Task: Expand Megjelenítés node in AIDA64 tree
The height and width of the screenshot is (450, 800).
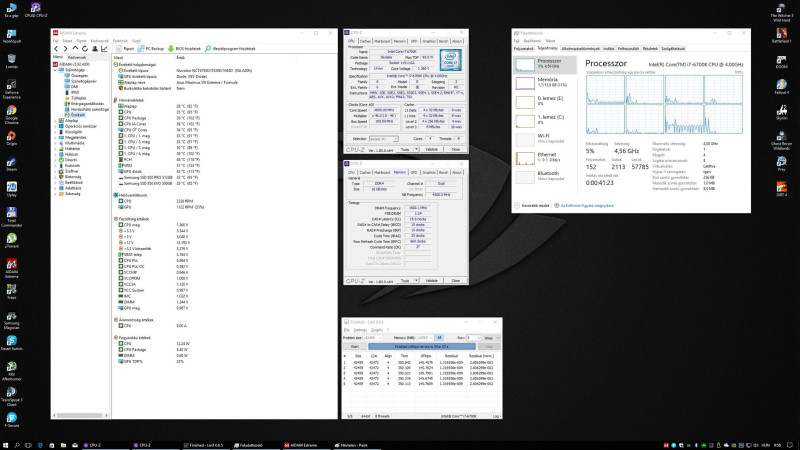Action: (56, 137)
